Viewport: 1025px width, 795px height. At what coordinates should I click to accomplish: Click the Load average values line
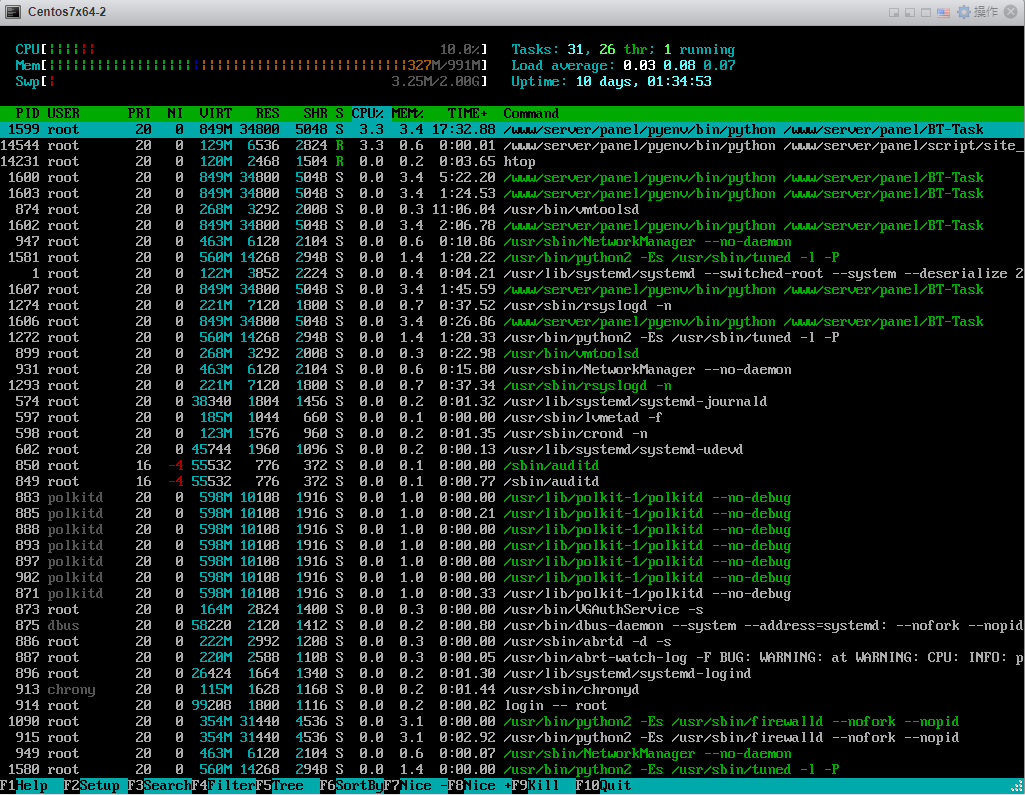click(623, 65)
